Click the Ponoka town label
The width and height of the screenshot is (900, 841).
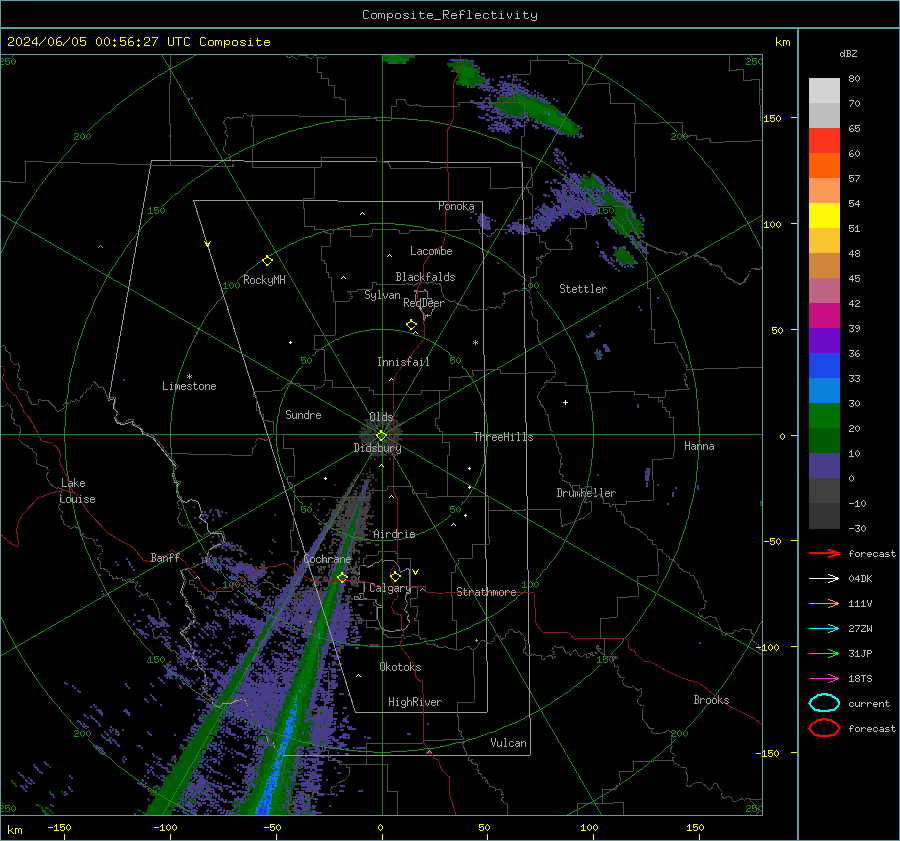(456, 206)
